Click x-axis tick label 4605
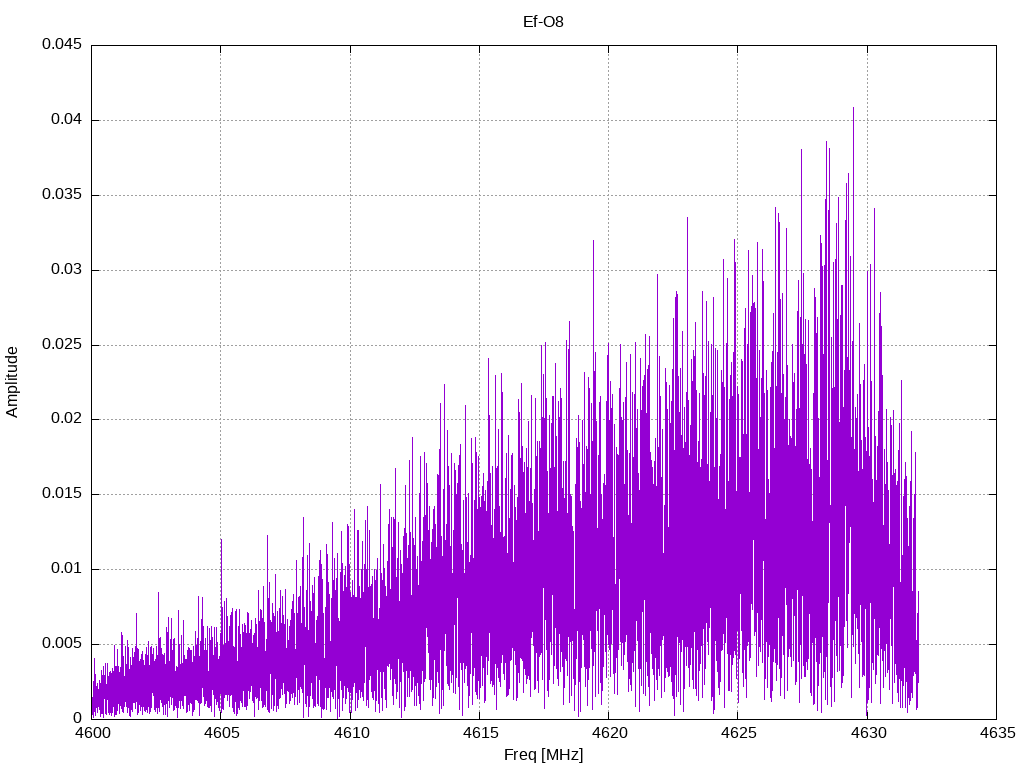Screen dimensions: 1024x768 point(221,733)
